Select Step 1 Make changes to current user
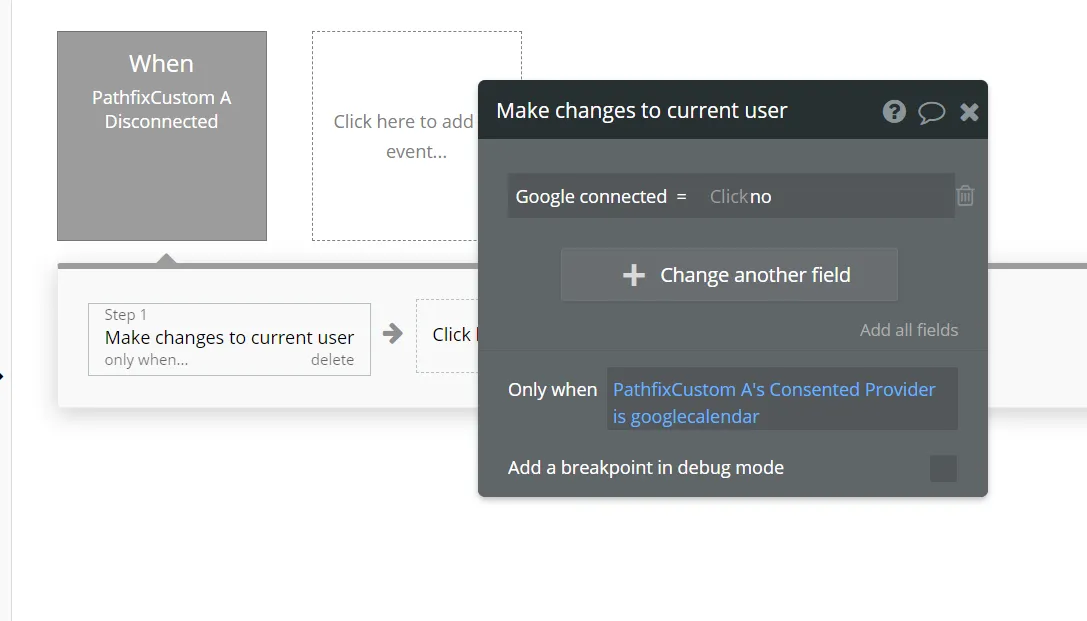This screenshot has height=621, width=1087. (x=229, y=339)
